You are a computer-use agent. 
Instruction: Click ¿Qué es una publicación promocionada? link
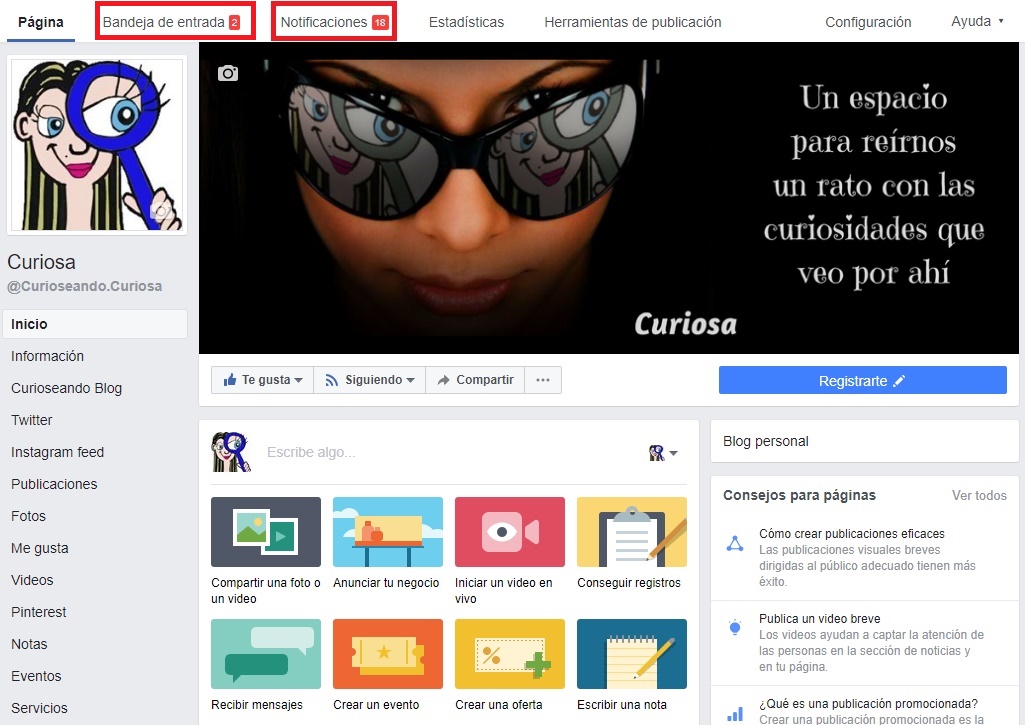[x=868, y=703]
